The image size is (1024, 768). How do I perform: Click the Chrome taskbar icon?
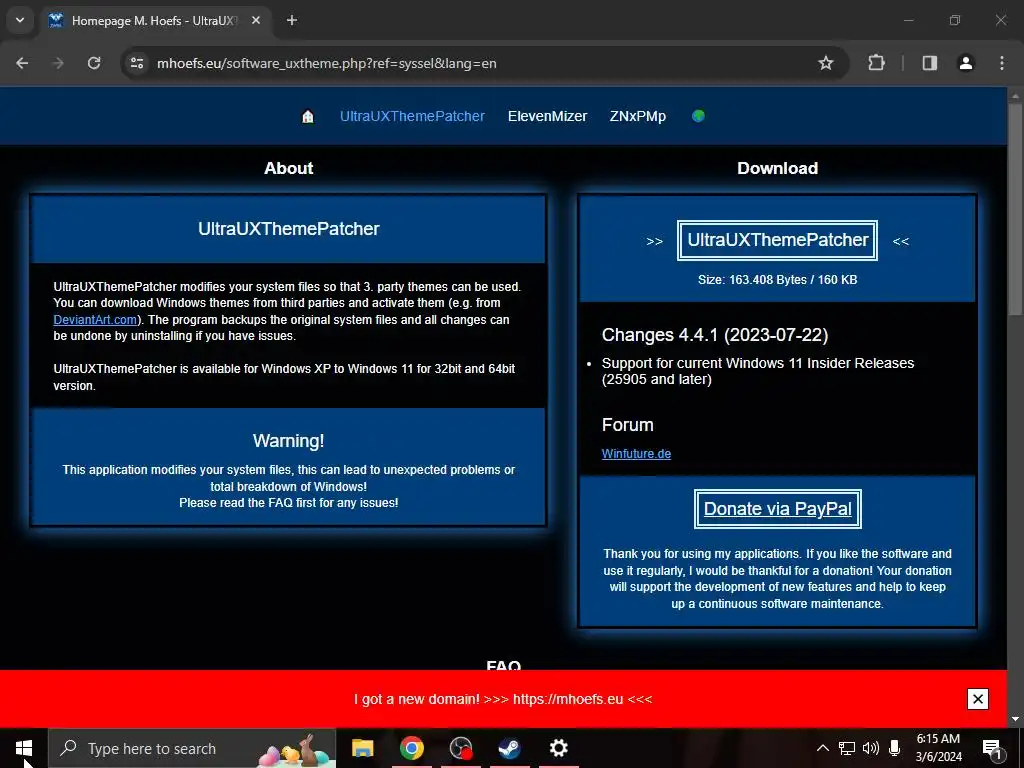tap(411, 748)
